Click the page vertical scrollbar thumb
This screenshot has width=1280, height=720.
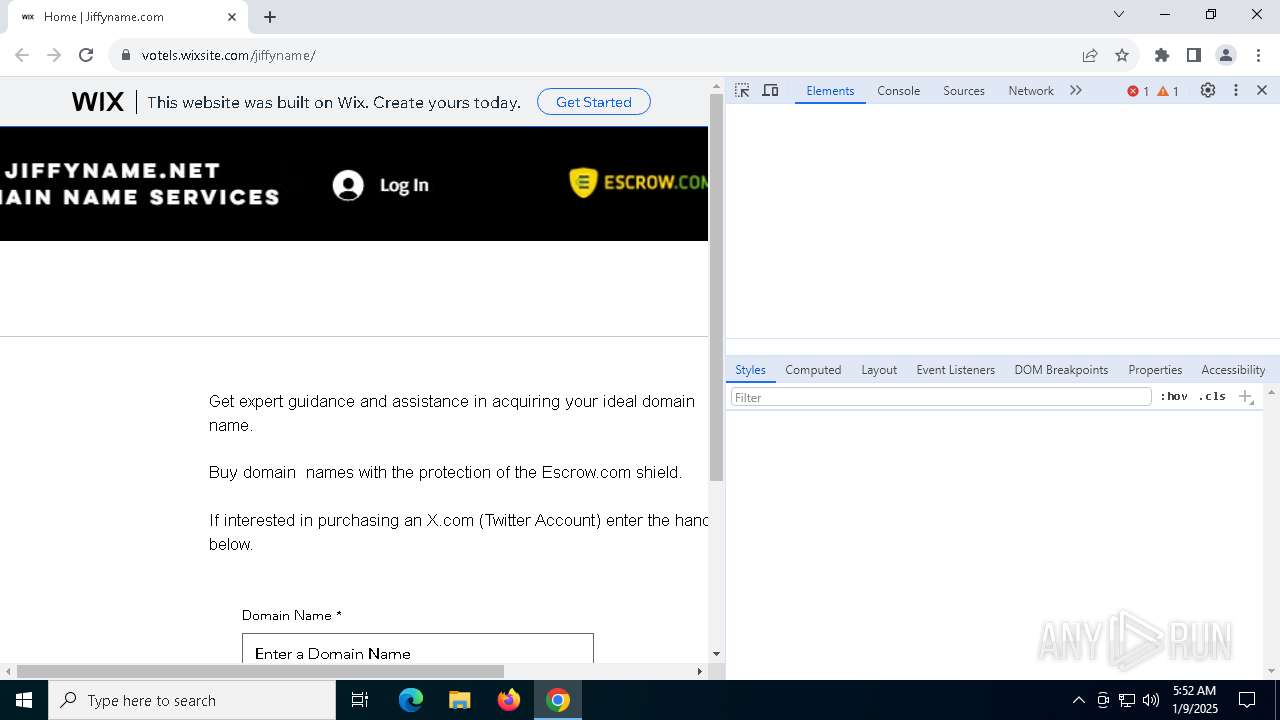coord(716,288)
